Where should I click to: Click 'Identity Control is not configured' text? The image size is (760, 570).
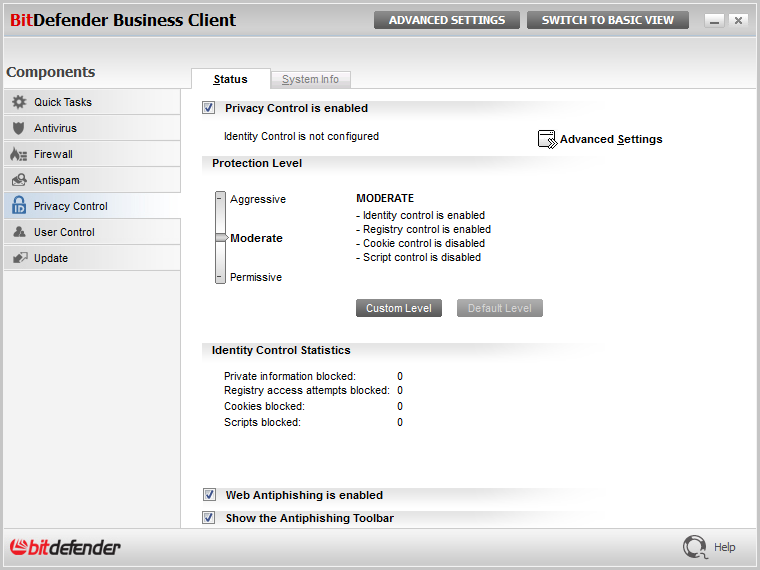301,137
